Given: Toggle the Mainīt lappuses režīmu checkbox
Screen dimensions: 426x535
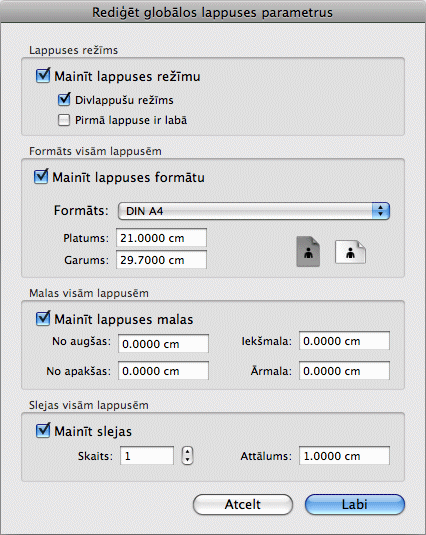Looking at the screenshot, I should [43, 75].
